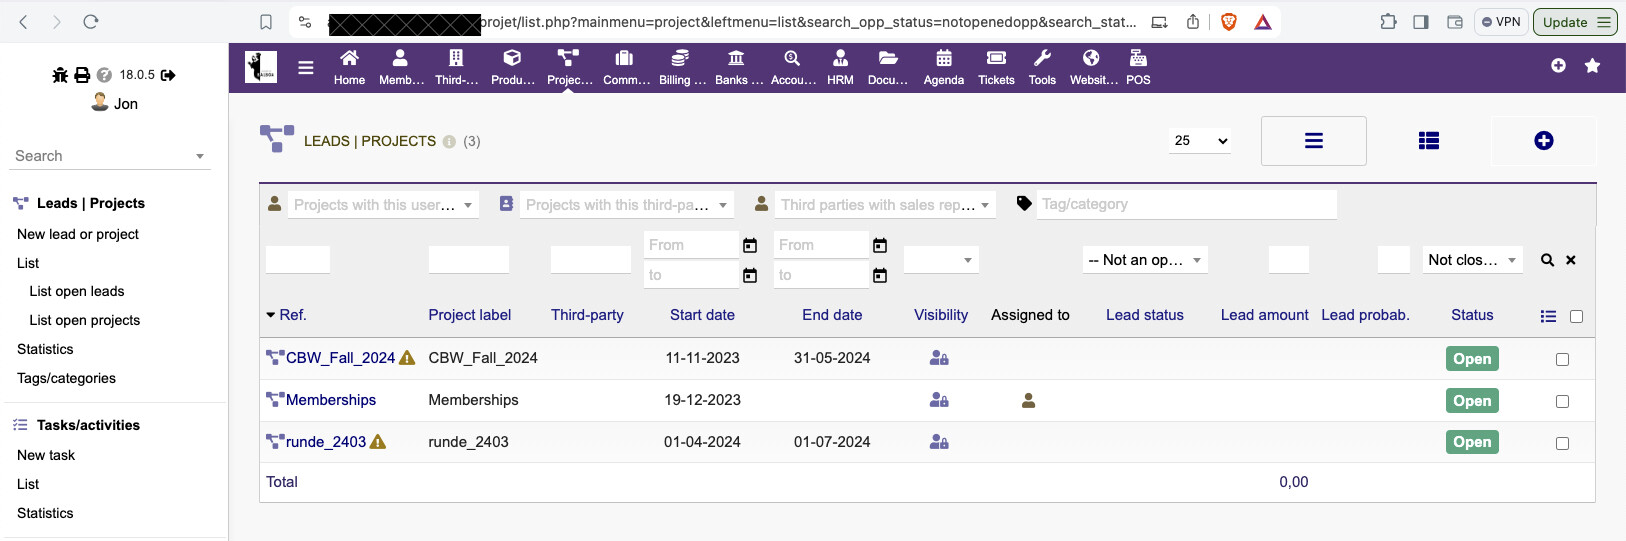Open the Agenda calendar icon
The width and height of the screenshot is (1626, 541).
pyautogui.click(x=944, y=58)
